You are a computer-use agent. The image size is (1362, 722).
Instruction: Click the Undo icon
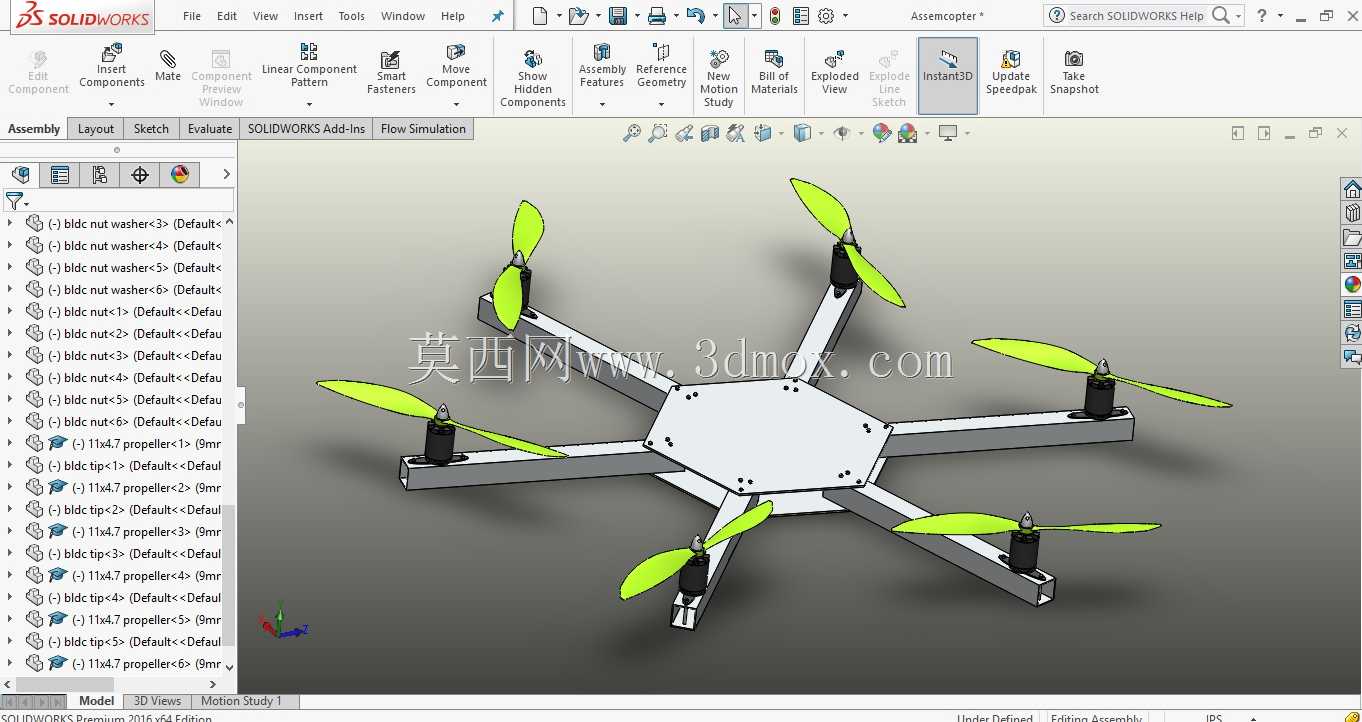tap(696, 16)
